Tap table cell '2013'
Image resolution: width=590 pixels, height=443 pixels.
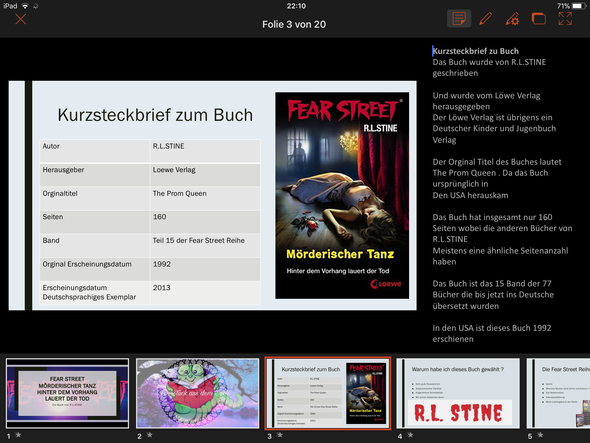click(x=205, y=293)
